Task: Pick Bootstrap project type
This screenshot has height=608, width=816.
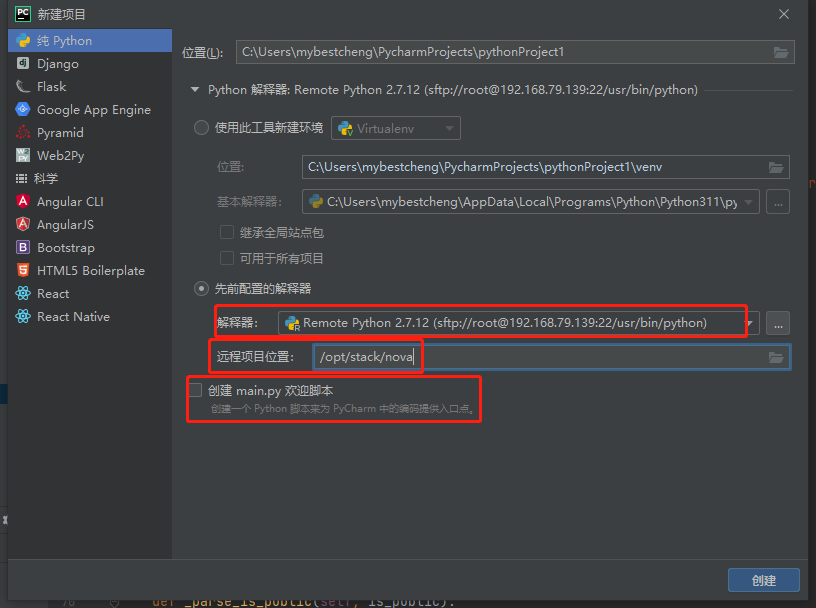Action: pyautogui.click(x=90, y=247)
